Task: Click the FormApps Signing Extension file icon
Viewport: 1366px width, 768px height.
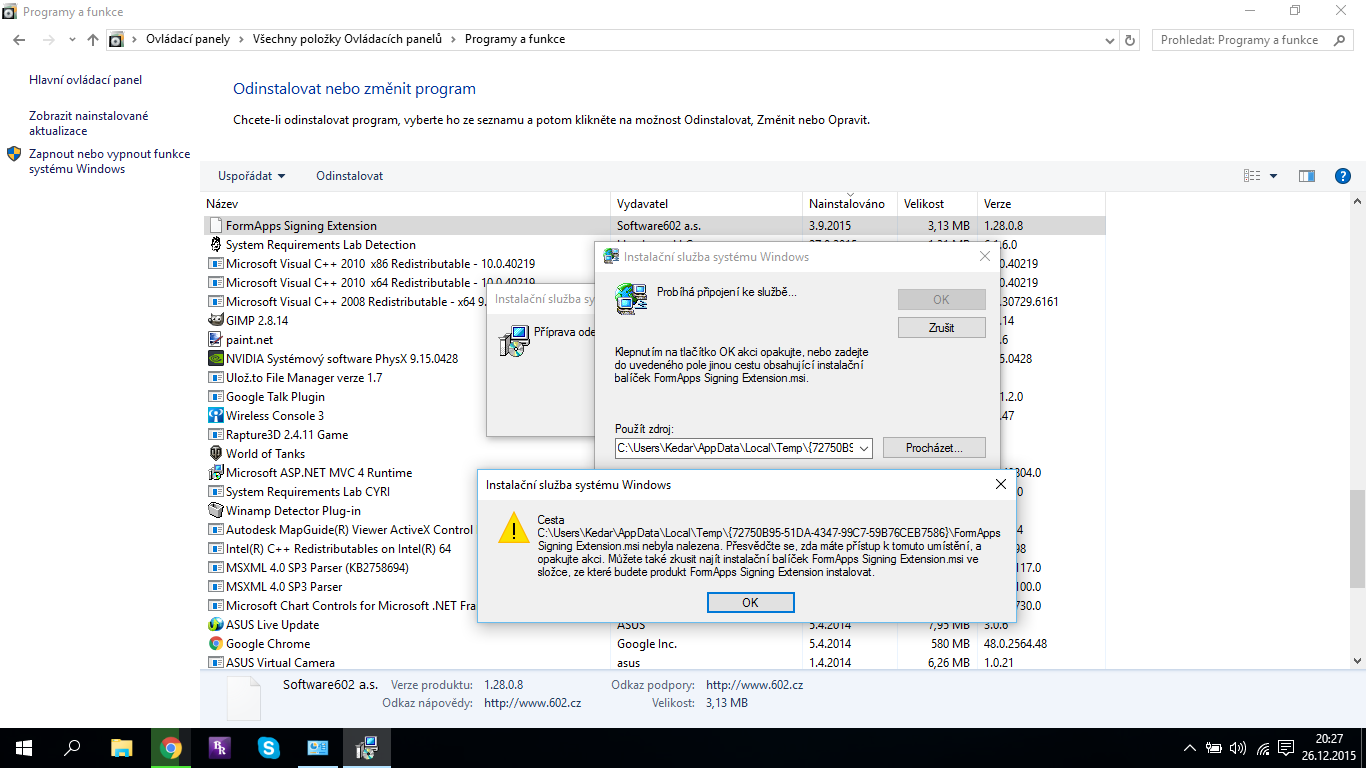Action: (x=215, y=226)
